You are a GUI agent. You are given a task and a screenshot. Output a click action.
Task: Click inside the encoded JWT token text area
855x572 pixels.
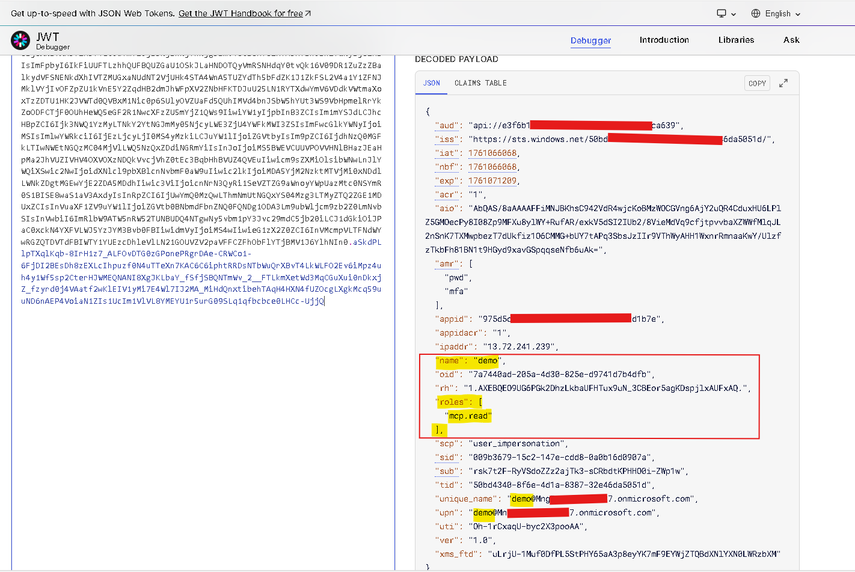point(203,311)
